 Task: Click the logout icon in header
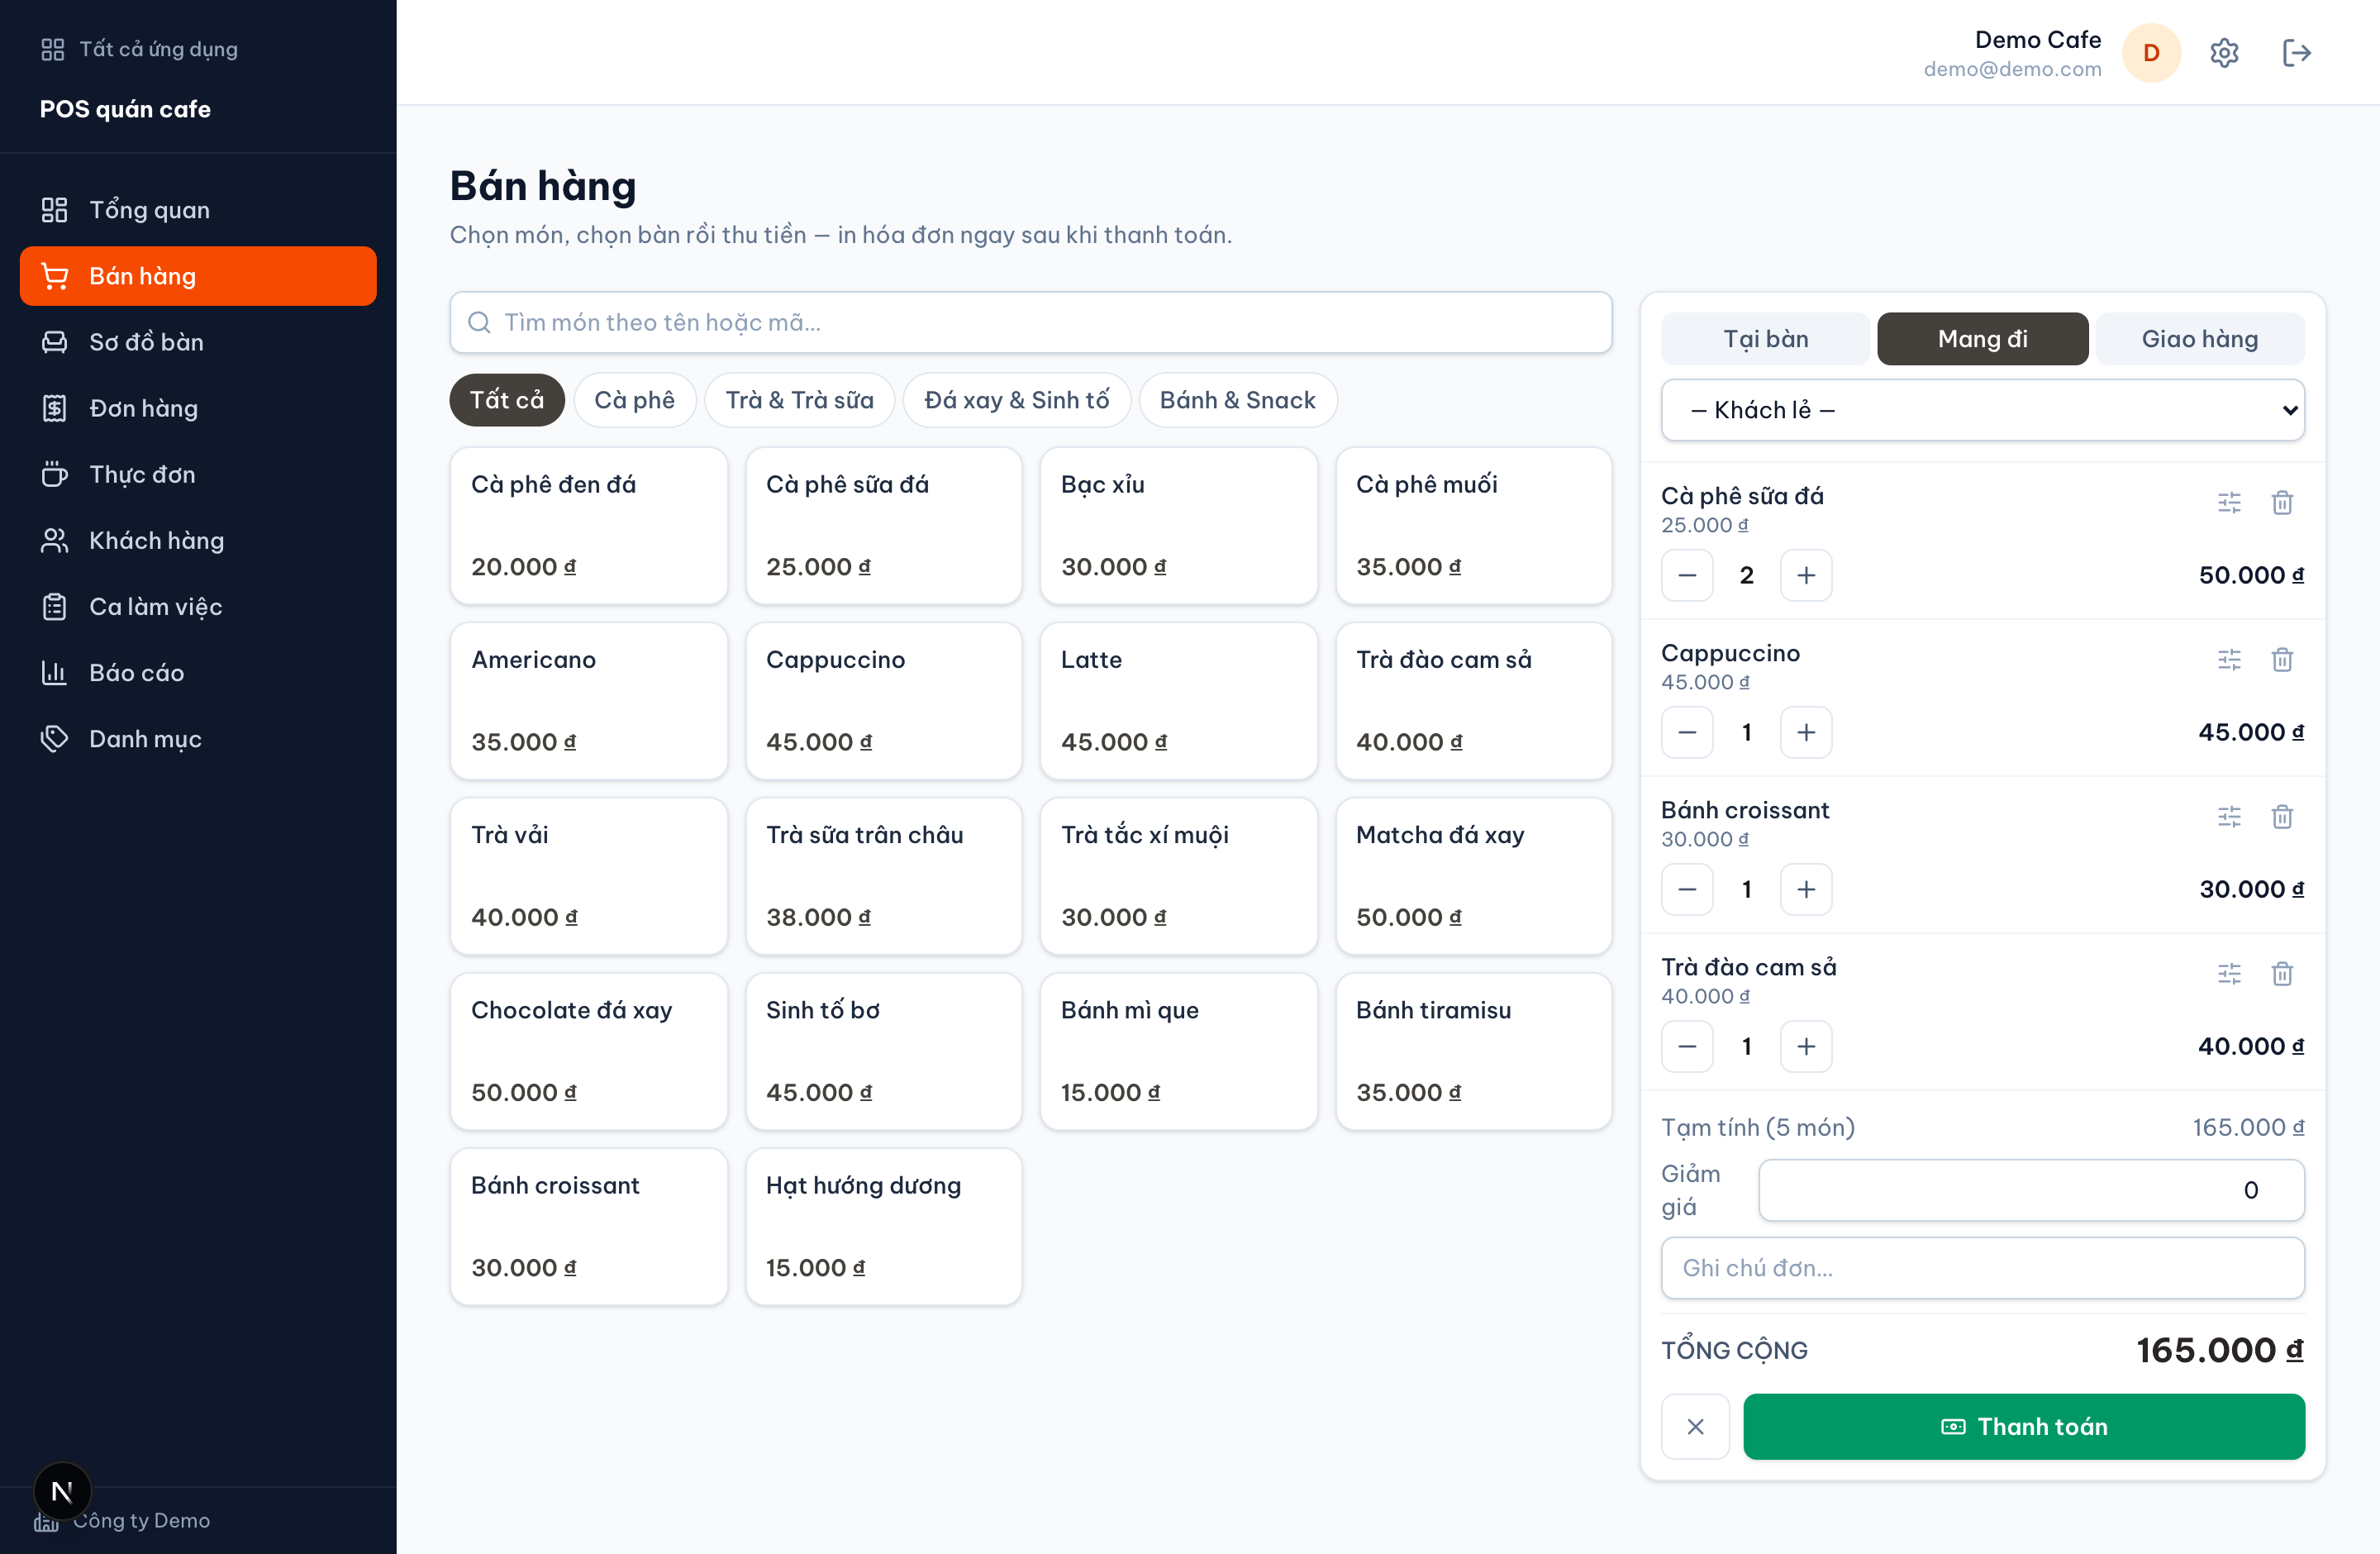coord(2296,53)
